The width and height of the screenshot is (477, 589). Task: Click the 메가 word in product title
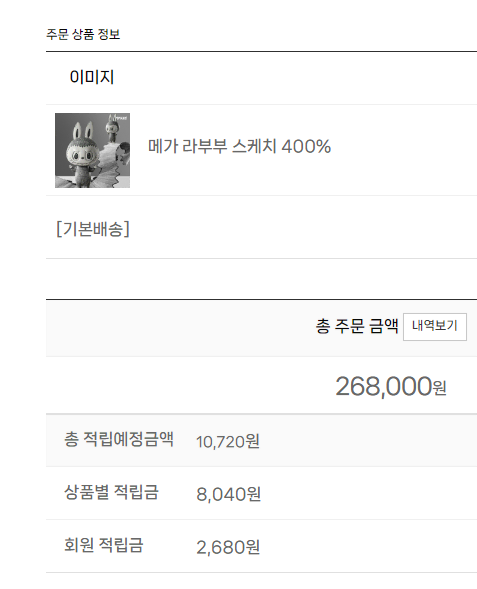[x=163, y=146]
